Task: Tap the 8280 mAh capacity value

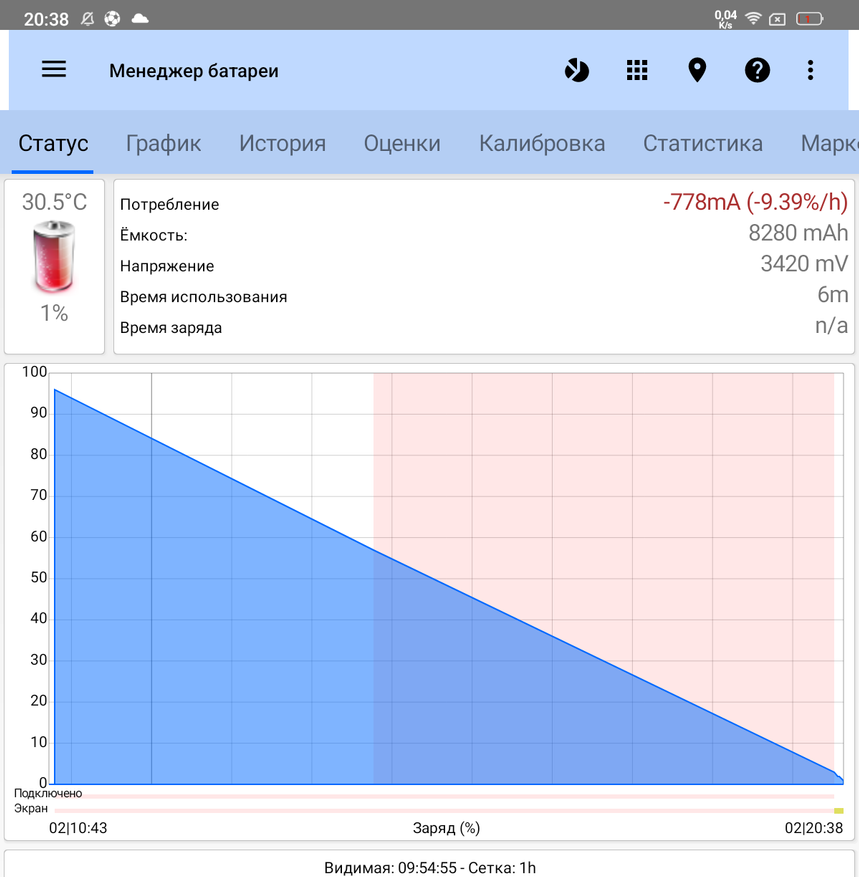Action: [x=798, y=233]
